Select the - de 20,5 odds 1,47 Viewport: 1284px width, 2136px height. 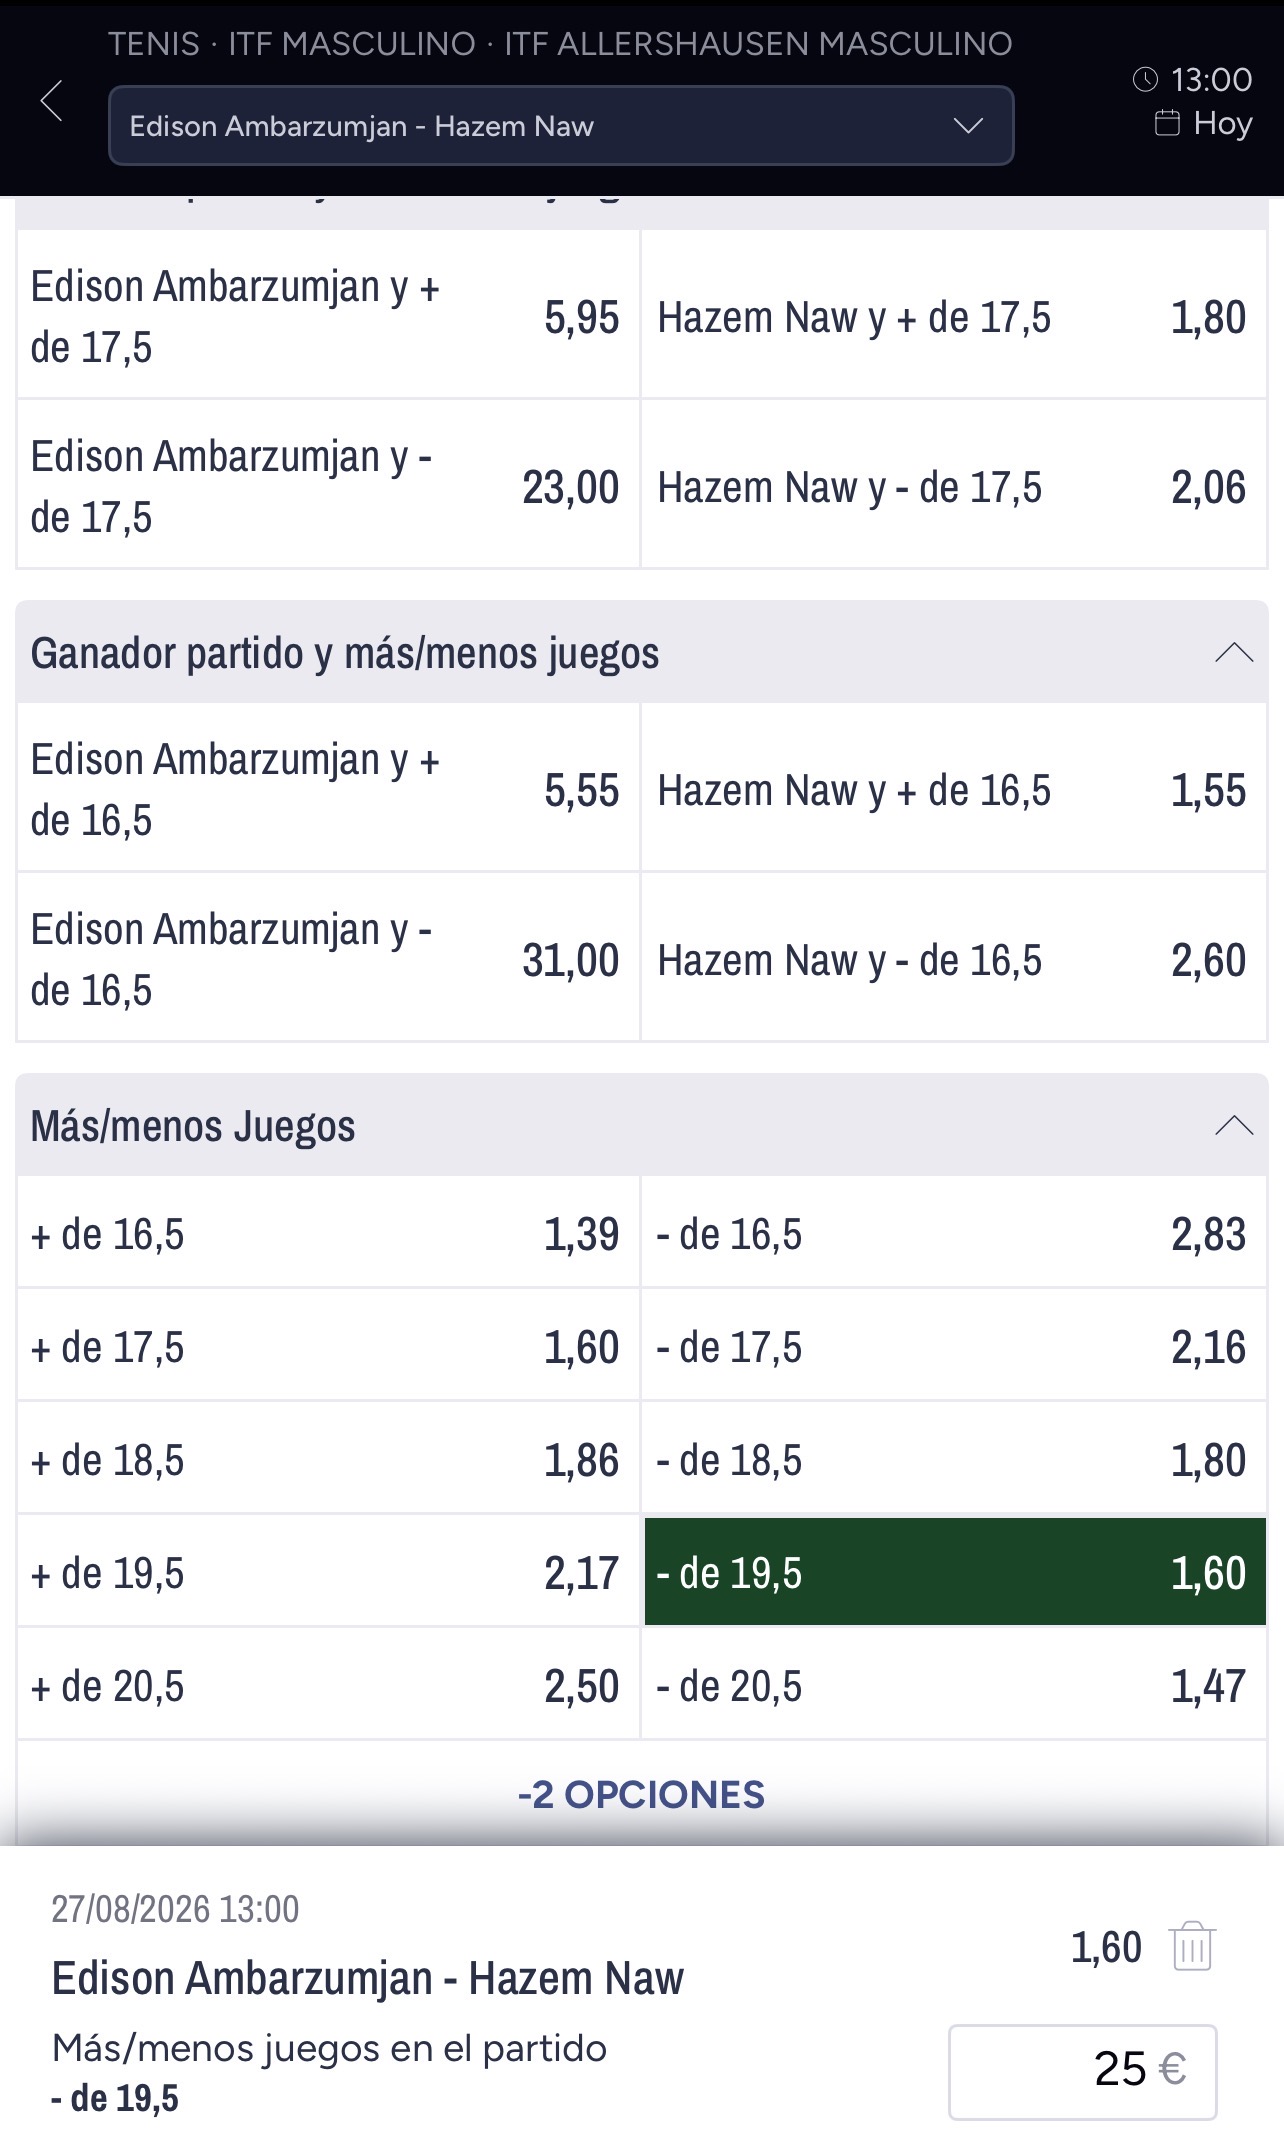(955, 1685)
